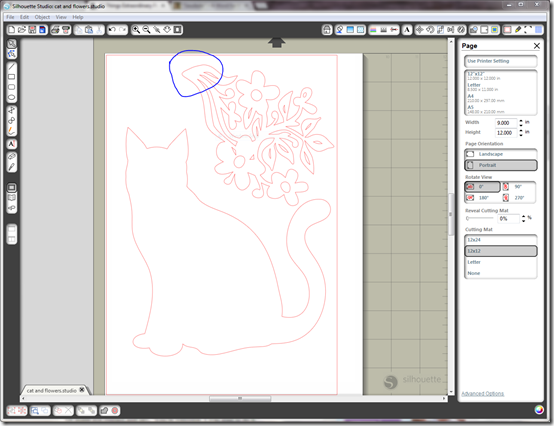554x426 pixels.
Task: Open the File menu
Action: 10,17
